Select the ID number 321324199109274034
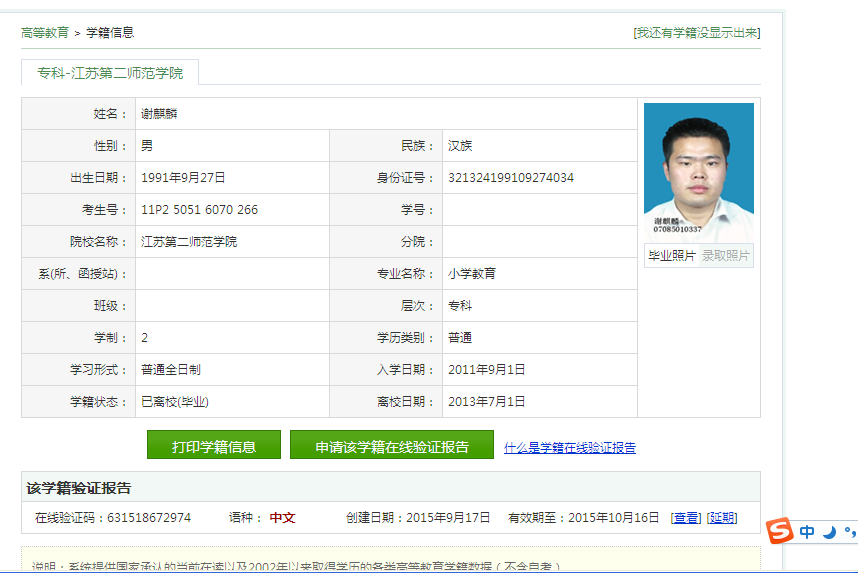 [511, 178]
